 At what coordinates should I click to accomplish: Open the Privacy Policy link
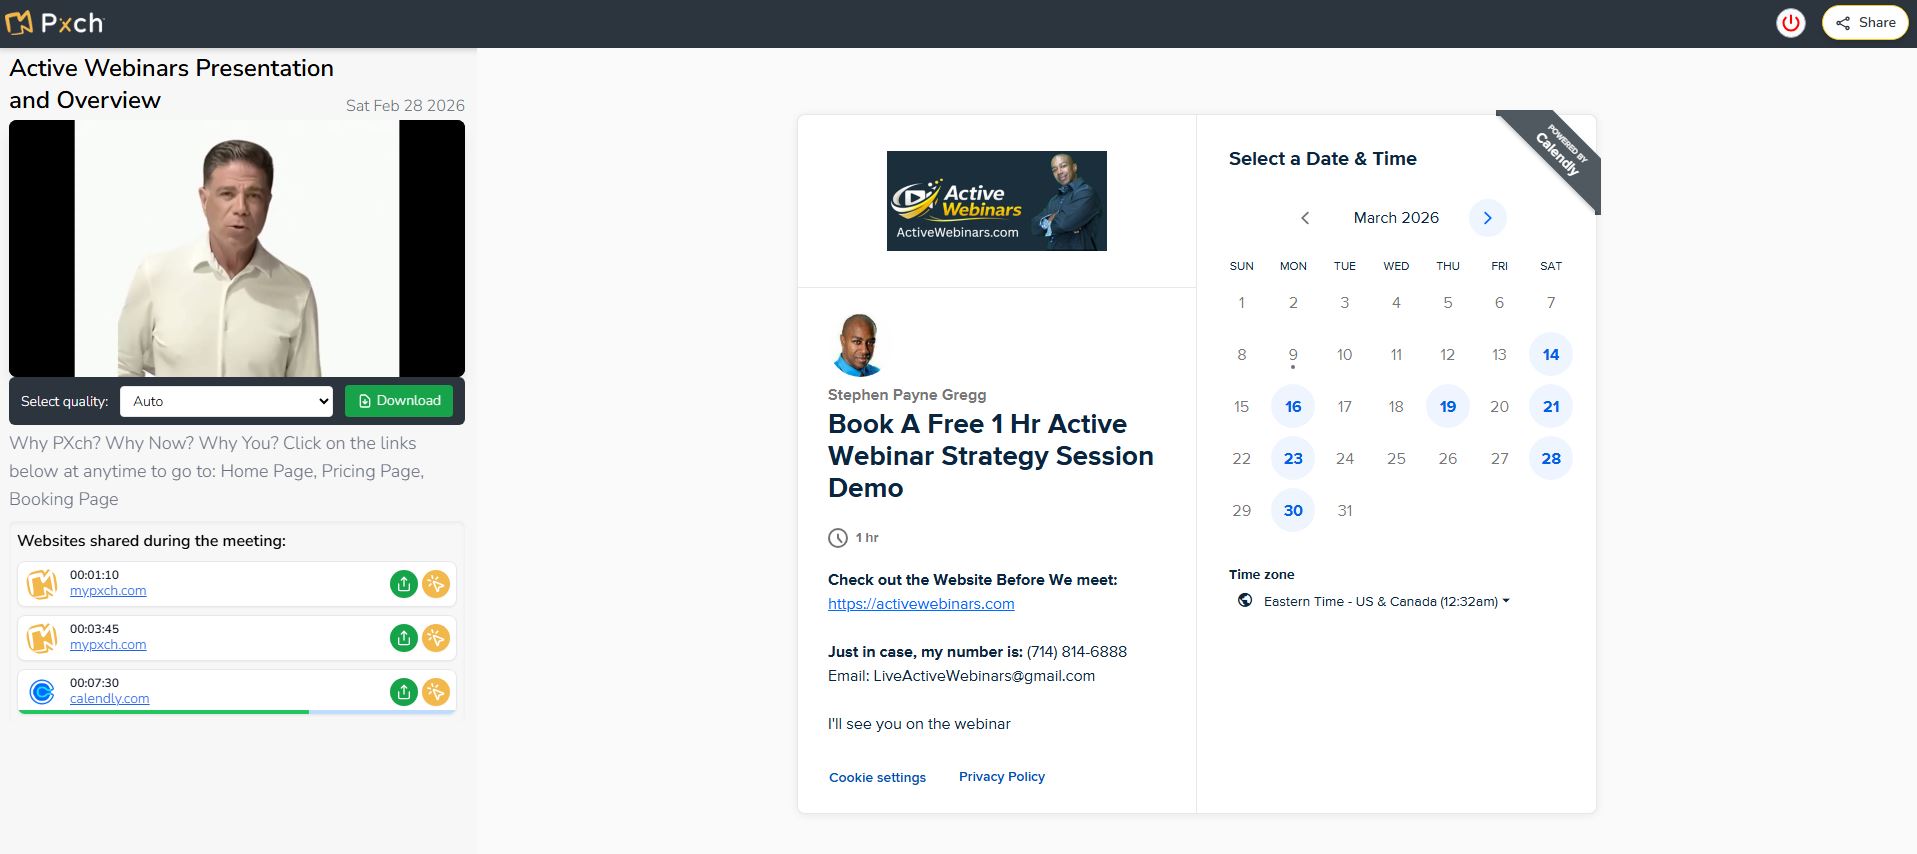coord(1002,776)
